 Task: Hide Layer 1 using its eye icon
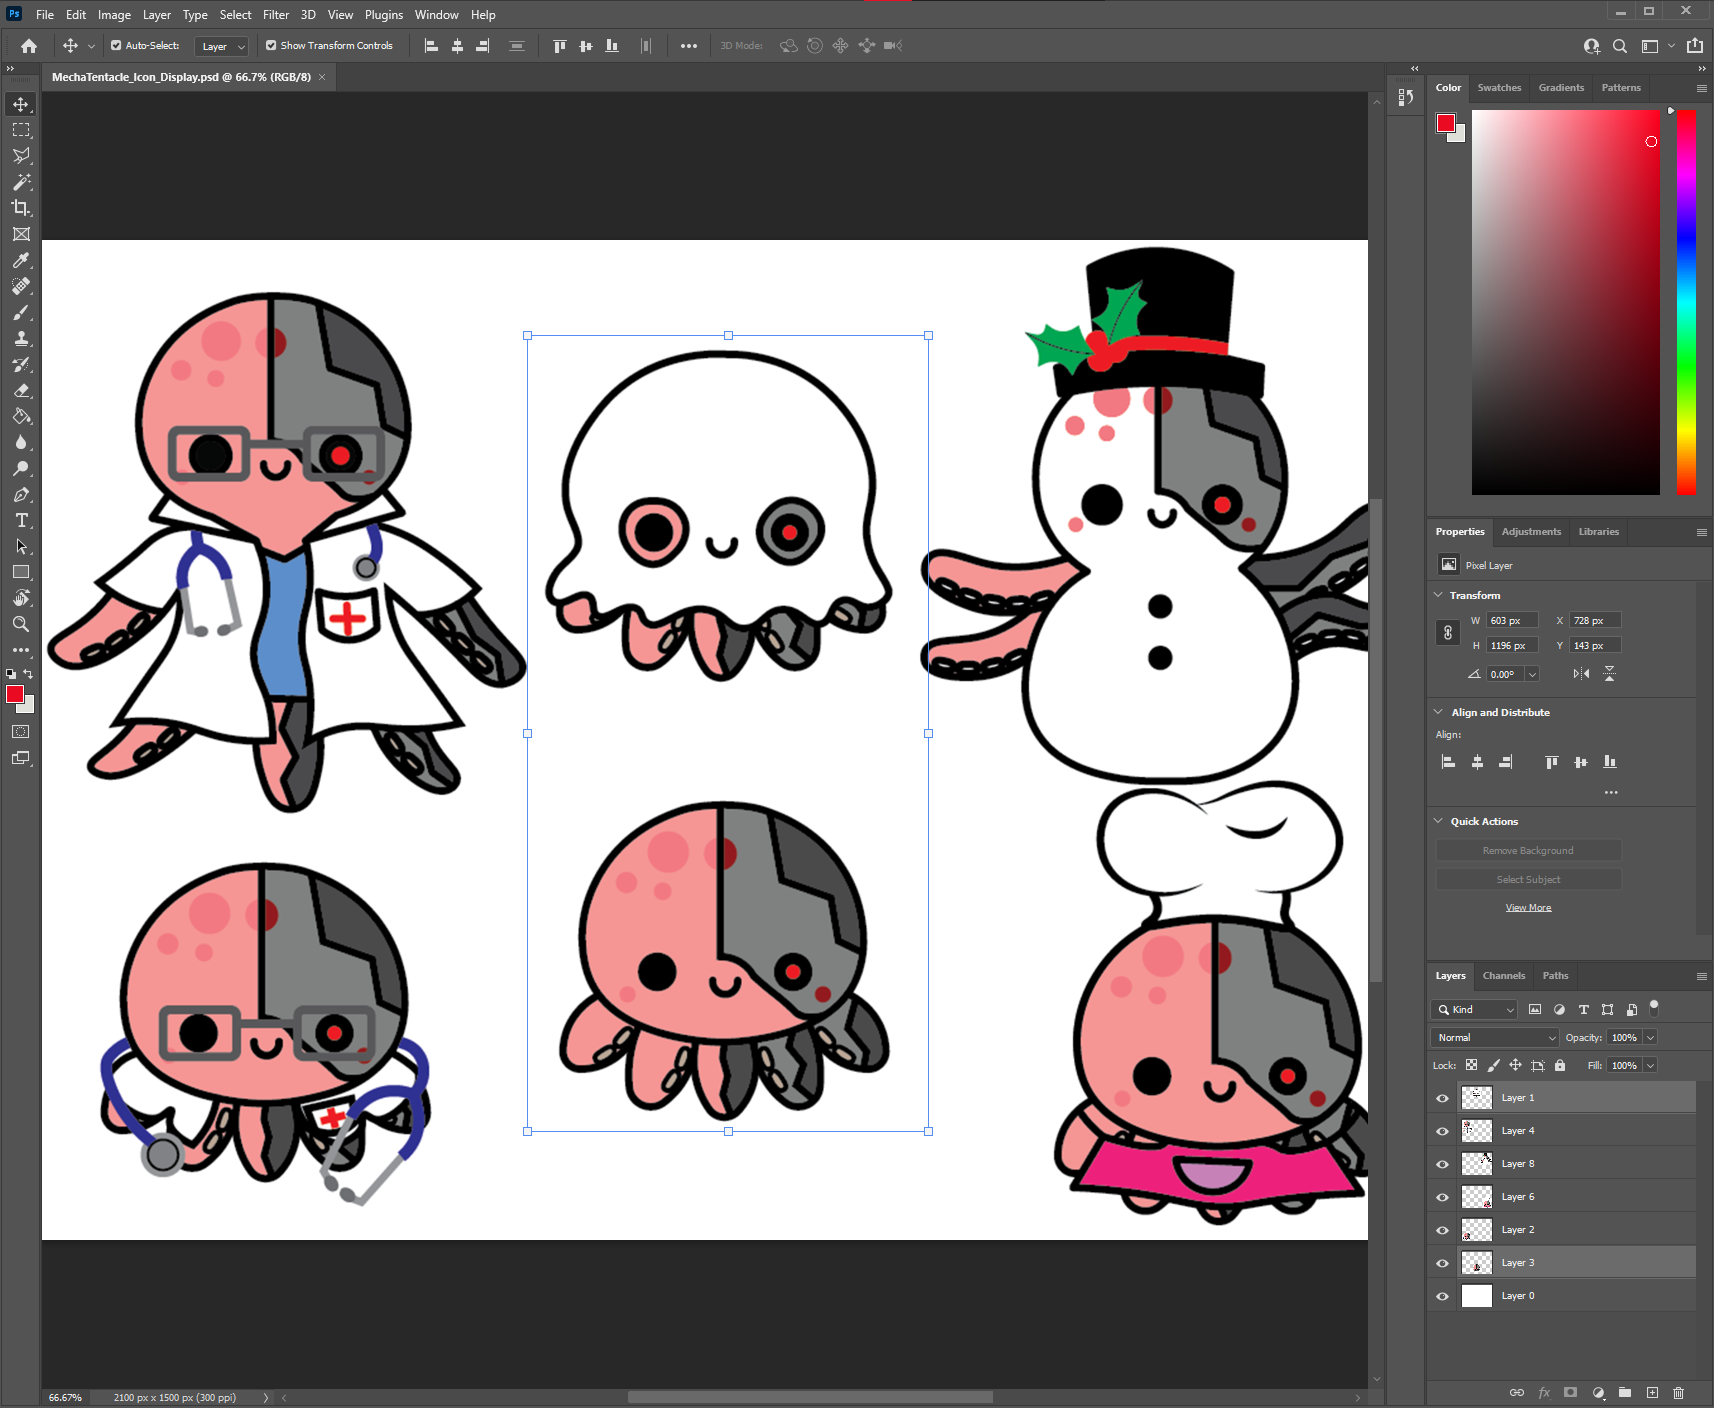(1442, 1098)
